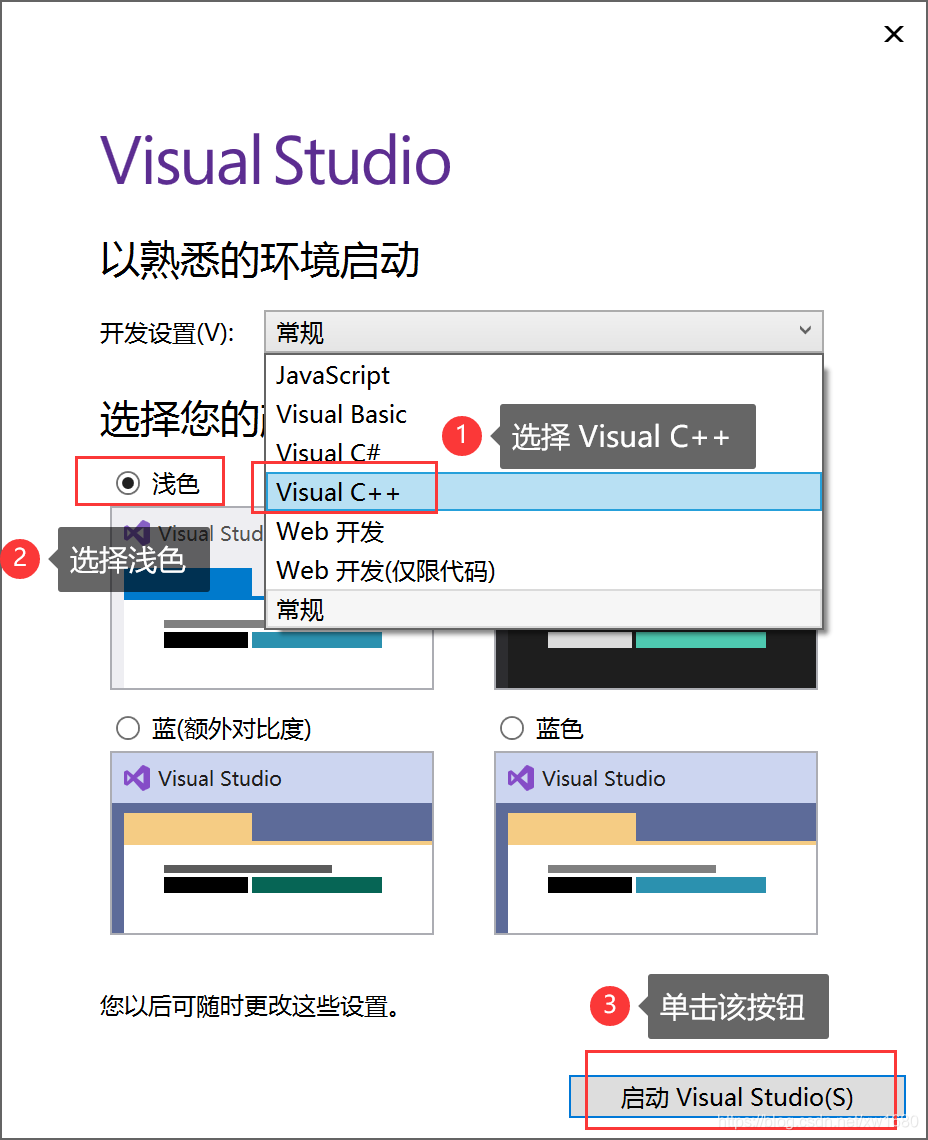Click the Visual Studio logo in 蓝(额外对比度) preview

click(x=137, y=779)
